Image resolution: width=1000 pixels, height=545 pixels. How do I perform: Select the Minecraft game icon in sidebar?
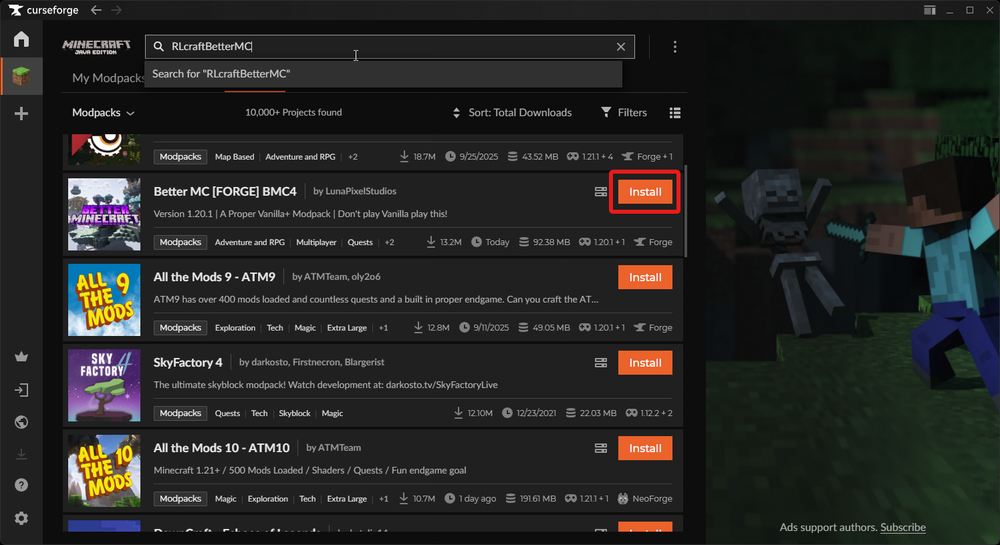point(21,77)
